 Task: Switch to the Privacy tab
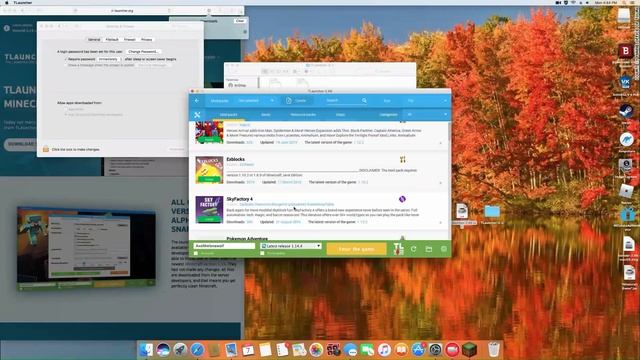[147, 40]
